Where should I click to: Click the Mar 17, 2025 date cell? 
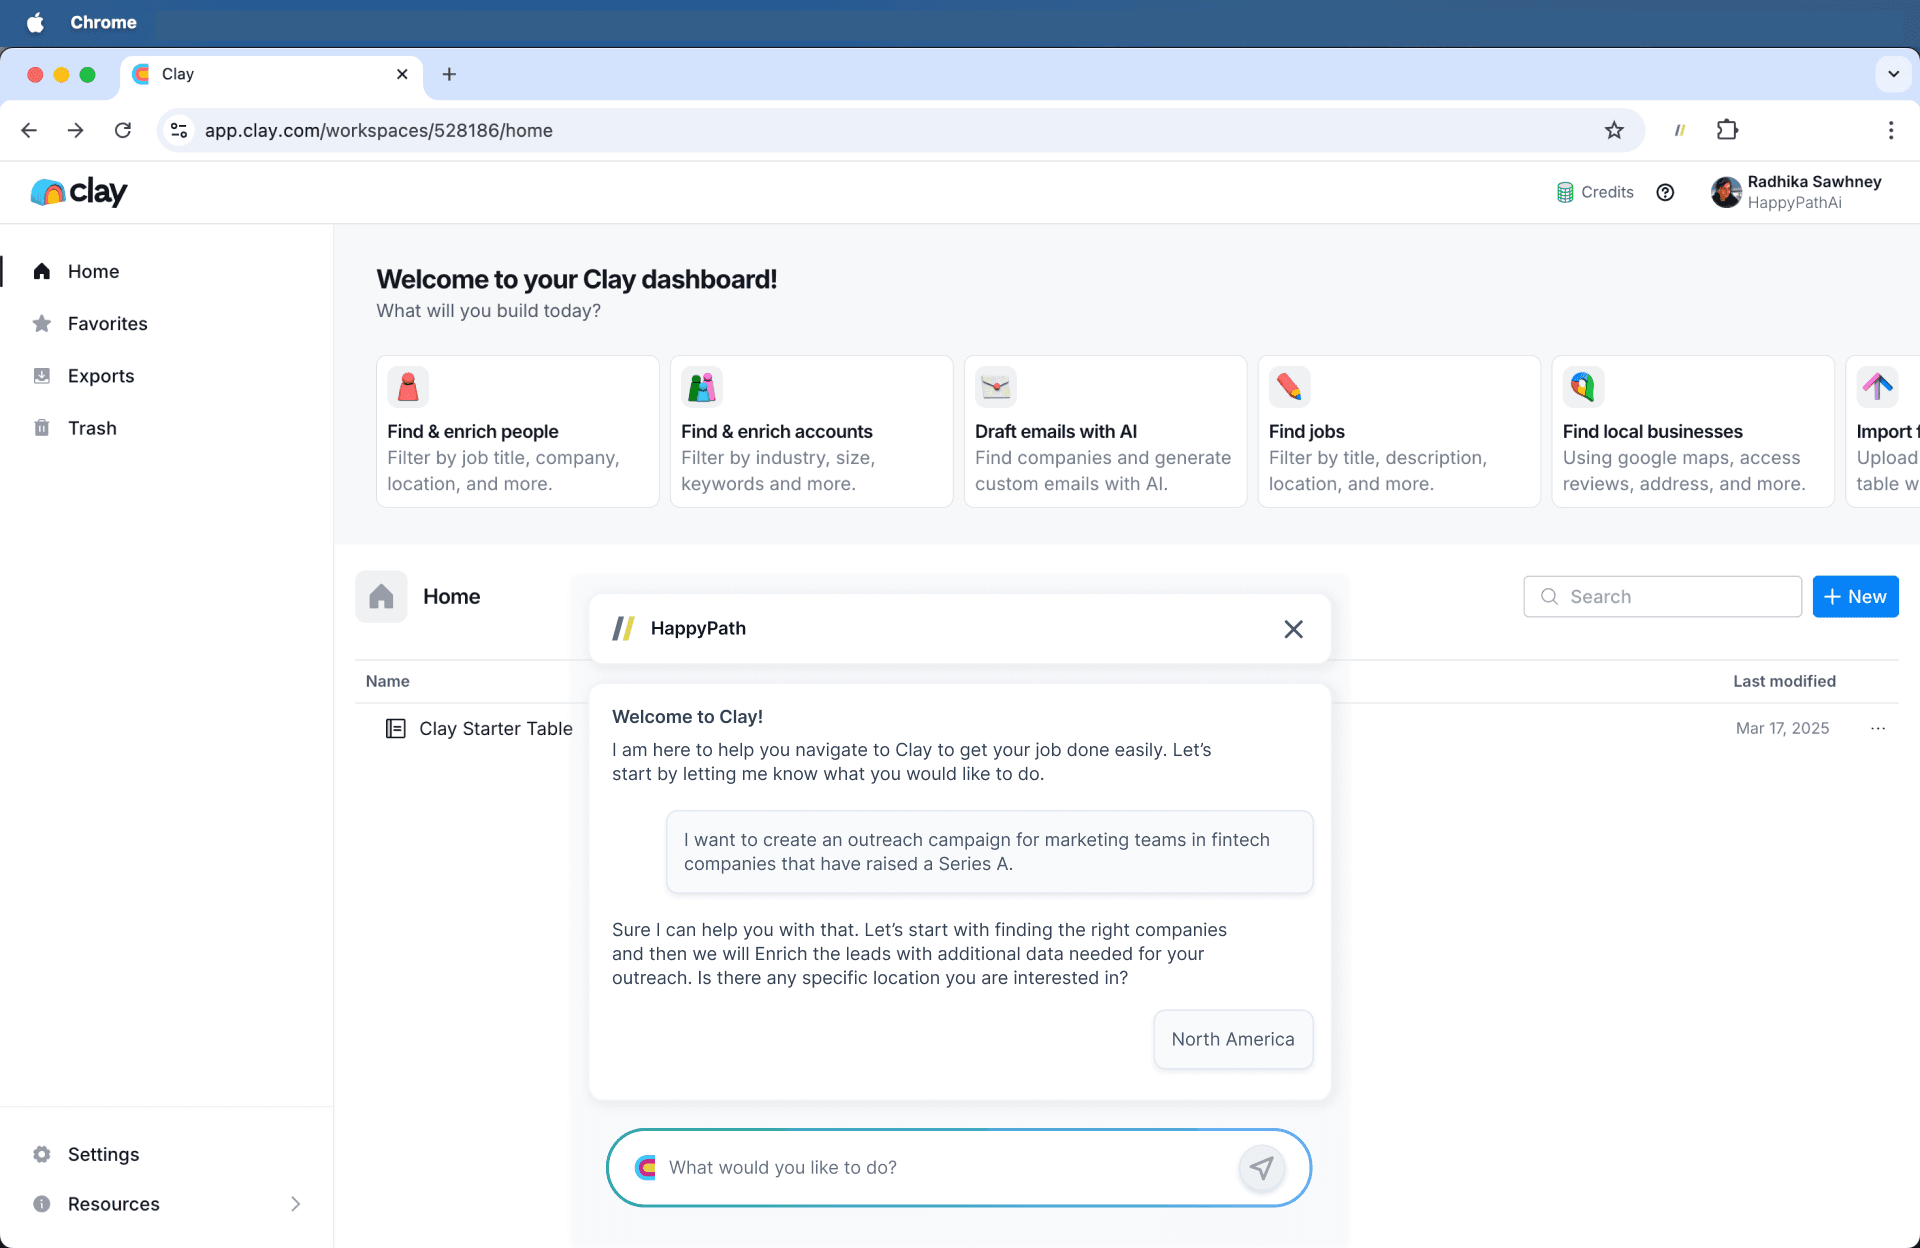pos(1782,728)
